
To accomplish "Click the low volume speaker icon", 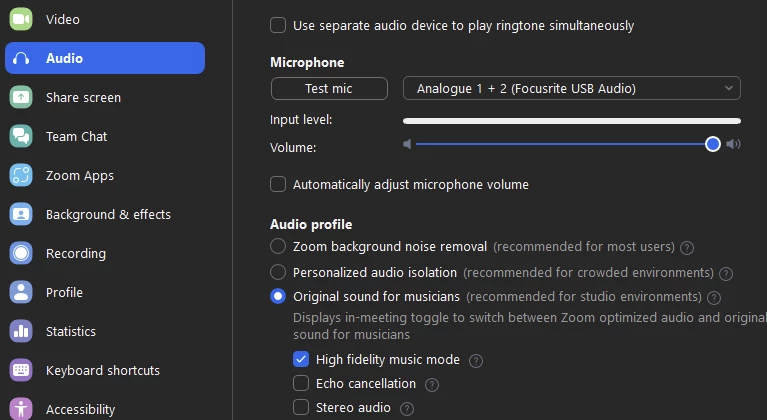I will click(x=407, y=144).
